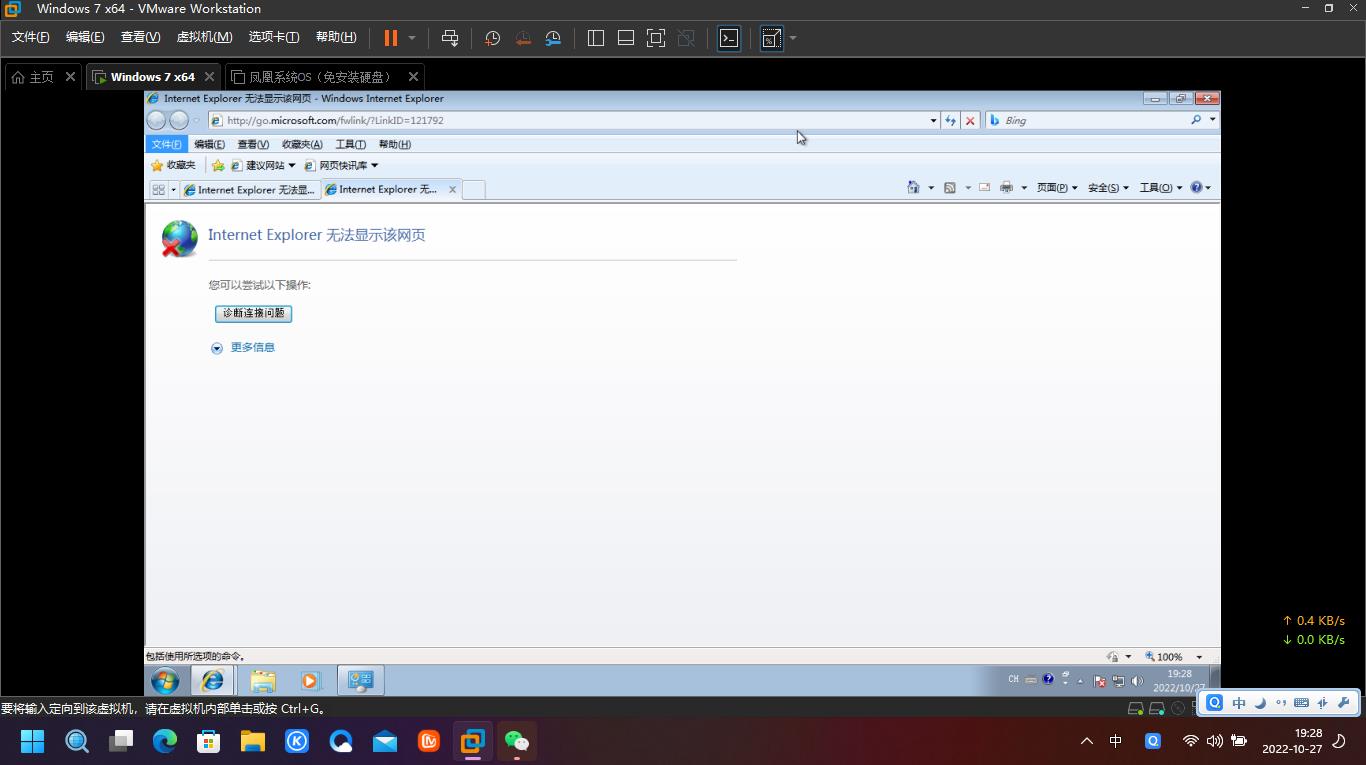
Task: Click the IE home page icon
Action: pyautogui.click(x=913, y=188)
